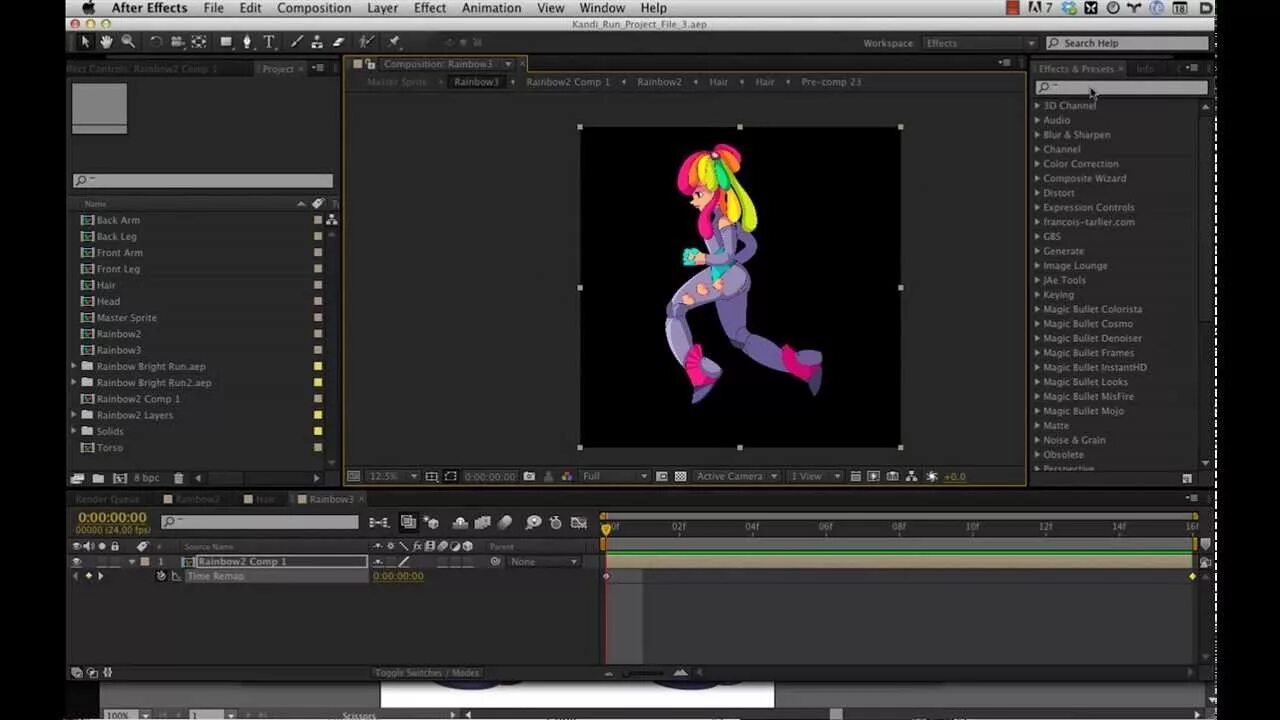Select the Selection arrow tool
This screenshot has height=720, width=1280.
pyautogui.click(x=85, y=42)
